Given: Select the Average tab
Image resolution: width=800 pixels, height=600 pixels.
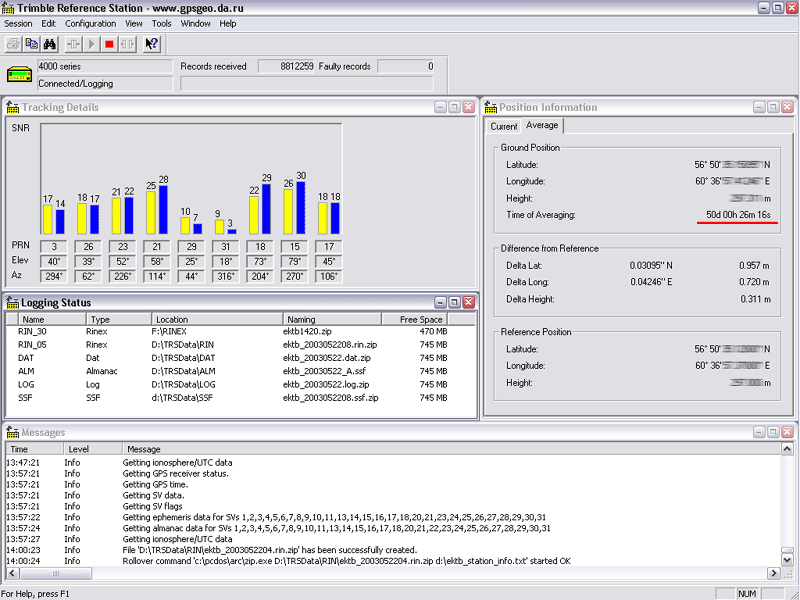Looking at the screenshot, I should click(x=542, y=125).
